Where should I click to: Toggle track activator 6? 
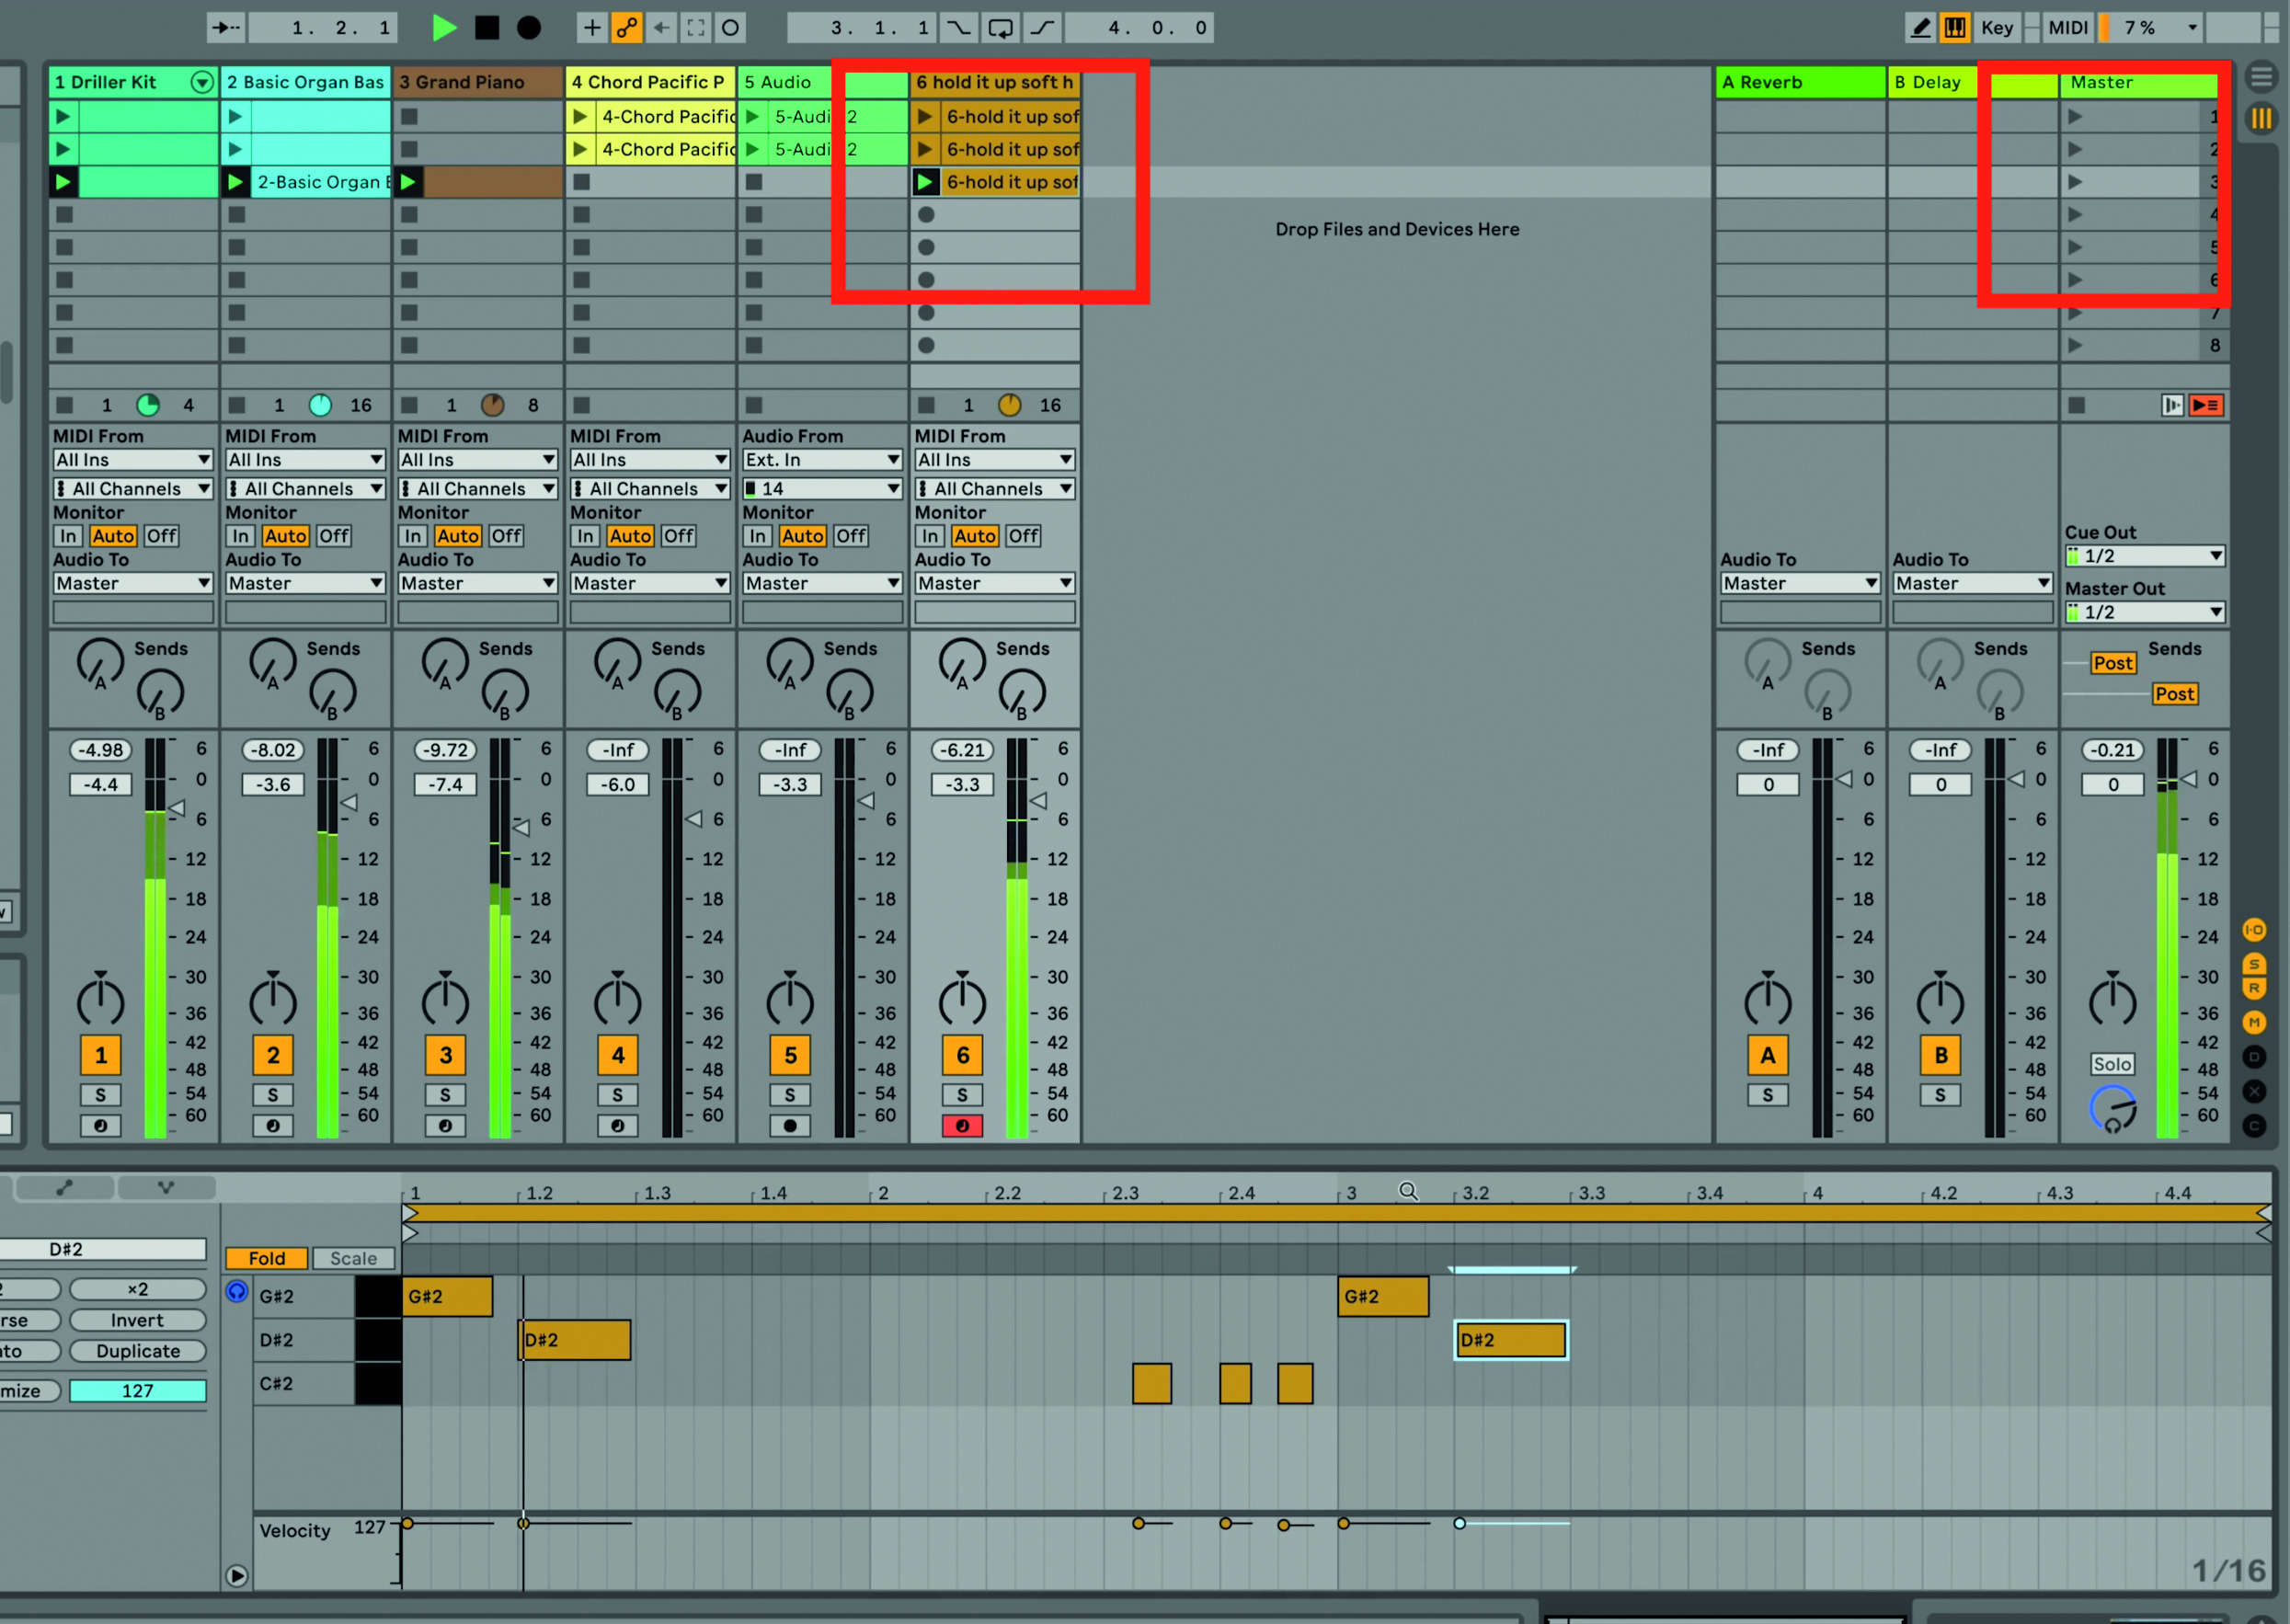click(962, 1055)
